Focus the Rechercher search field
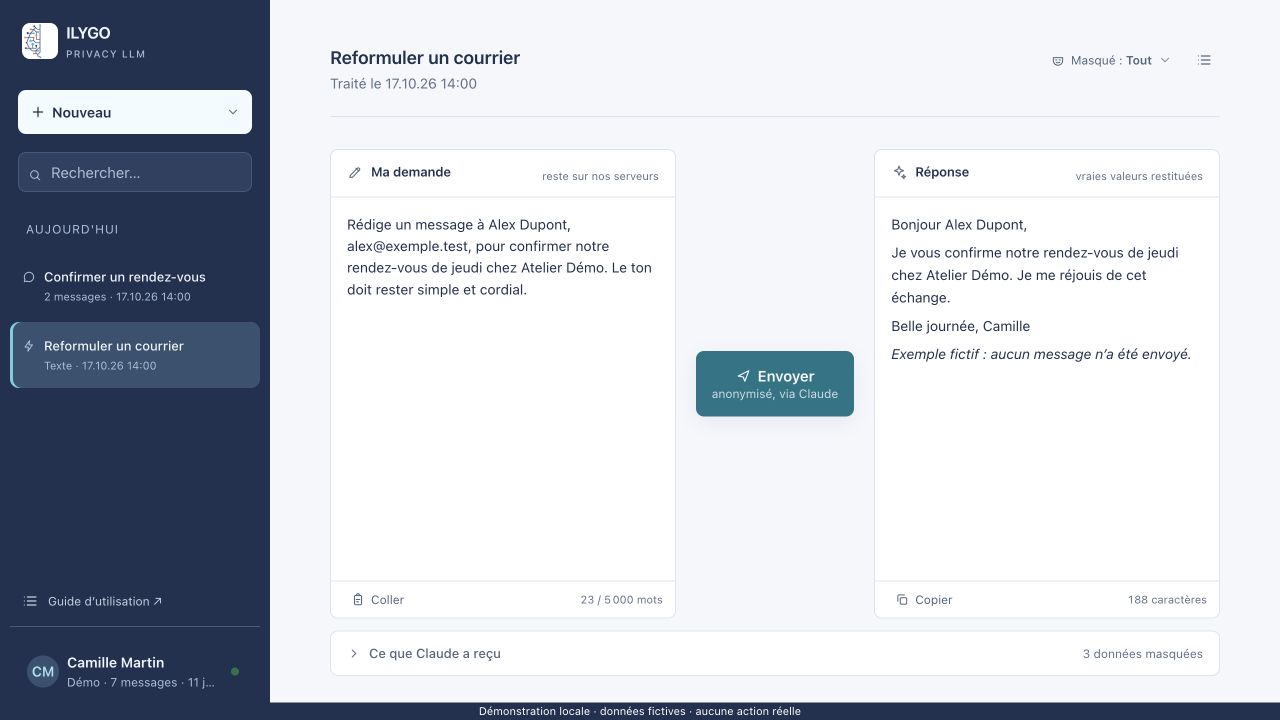This screenshot has width=1280, height=720. point(135,172)
